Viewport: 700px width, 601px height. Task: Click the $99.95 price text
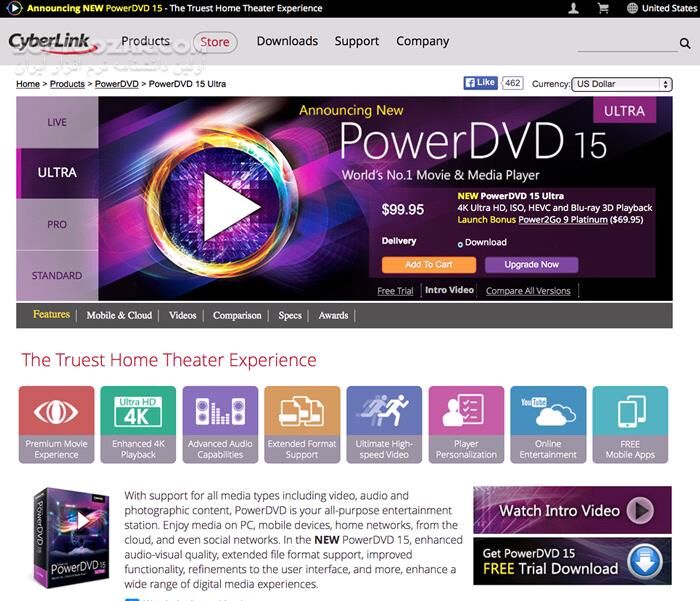pyautogui.click(x=402, y=209)
